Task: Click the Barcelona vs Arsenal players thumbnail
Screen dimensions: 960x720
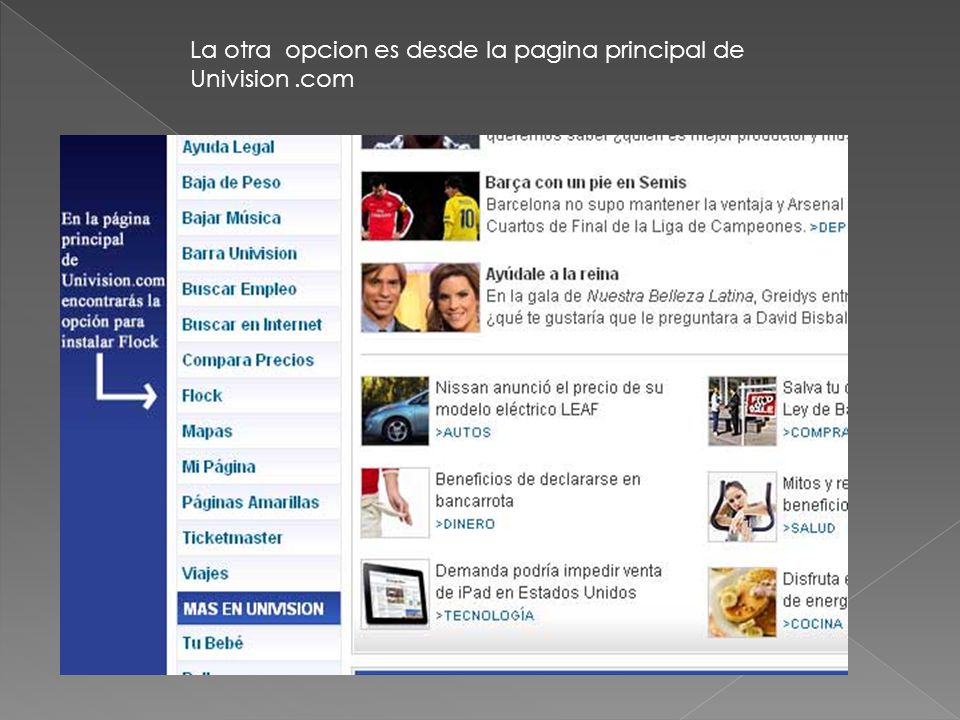Action: coord(421,206)
